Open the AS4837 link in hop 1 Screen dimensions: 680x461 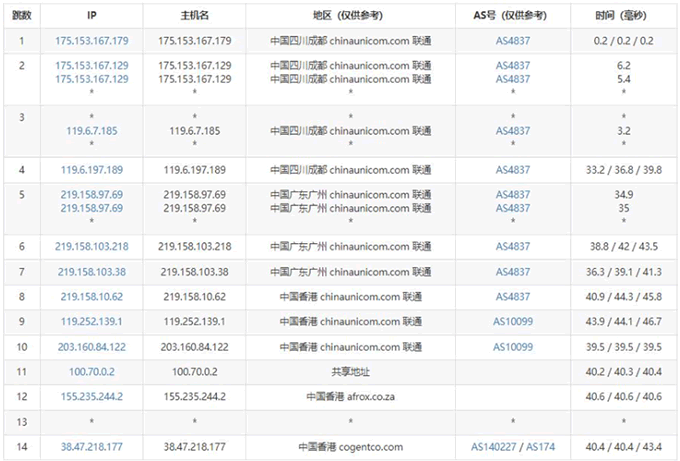point(513,41)
